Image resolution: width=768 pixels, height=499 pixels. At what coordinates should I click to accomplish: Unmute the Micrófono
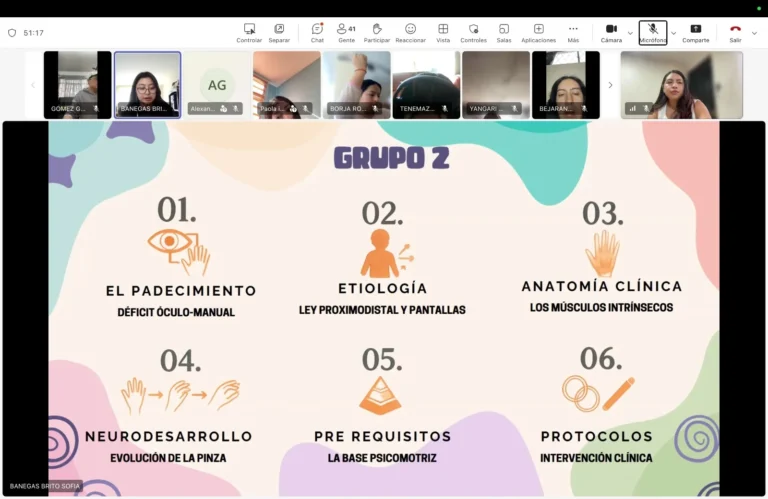pos(653,32)
